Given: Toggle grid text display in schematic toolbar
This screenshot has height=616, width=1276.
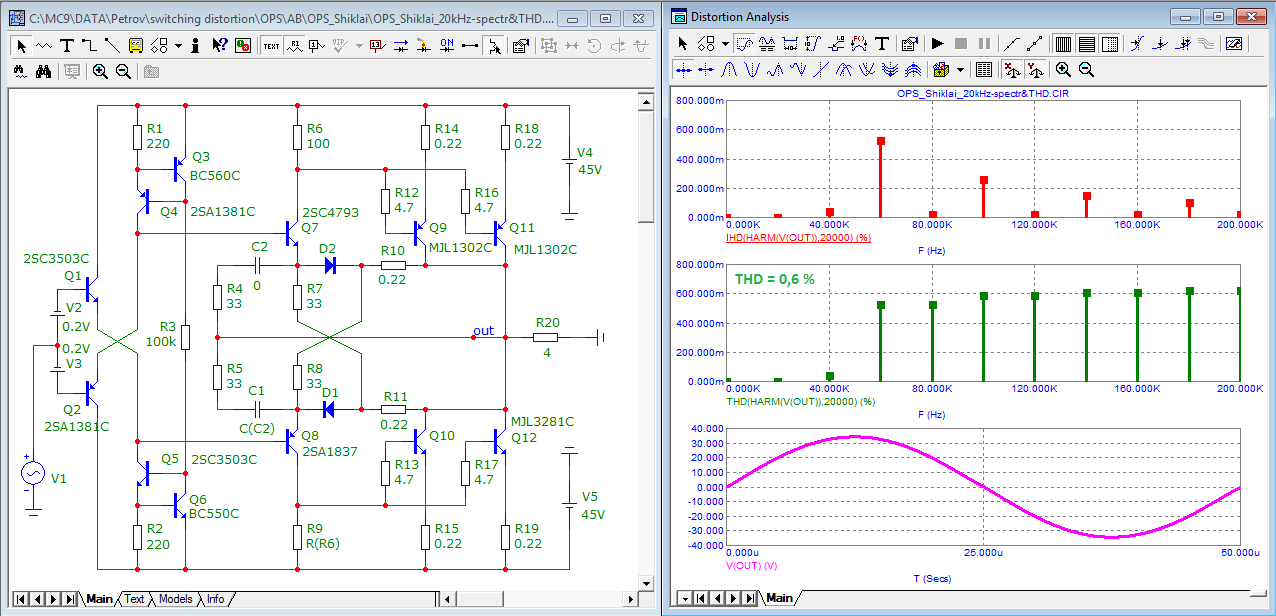Looking at the screenshot, I should click(271, 45).
